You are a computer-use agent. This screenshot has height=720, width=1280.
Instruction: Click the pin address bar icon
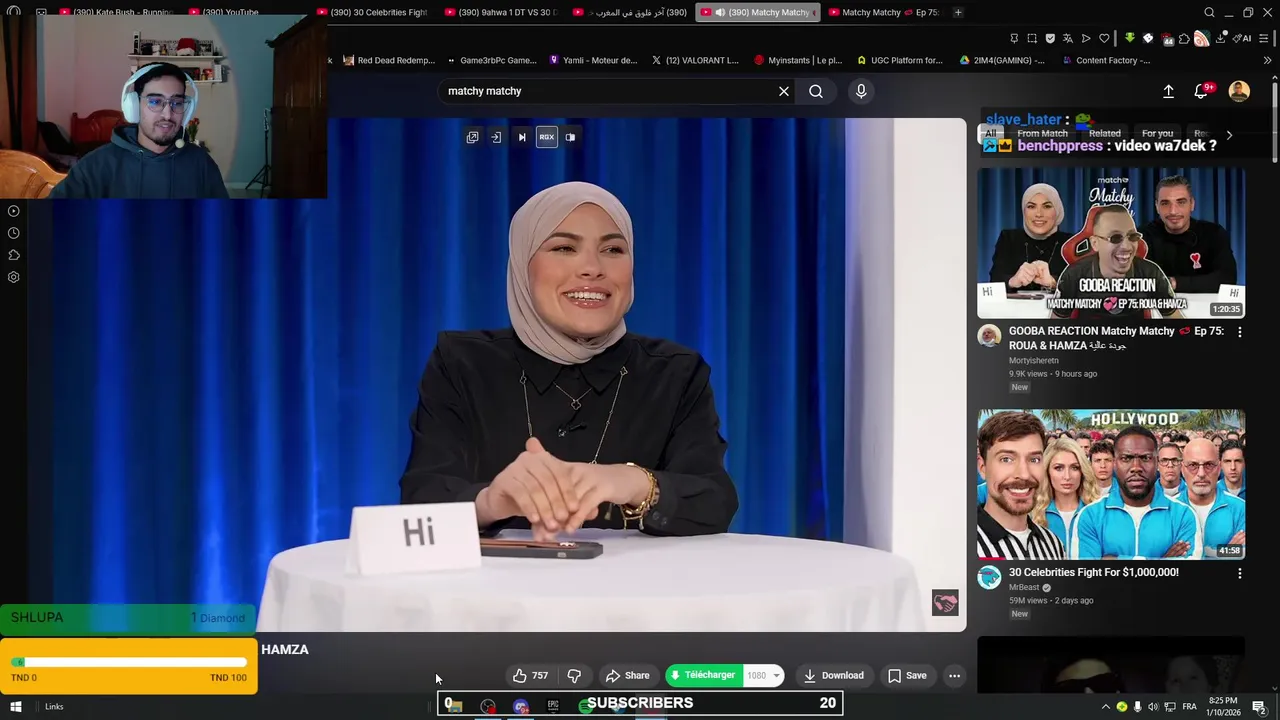click(x=1014, y=38)
